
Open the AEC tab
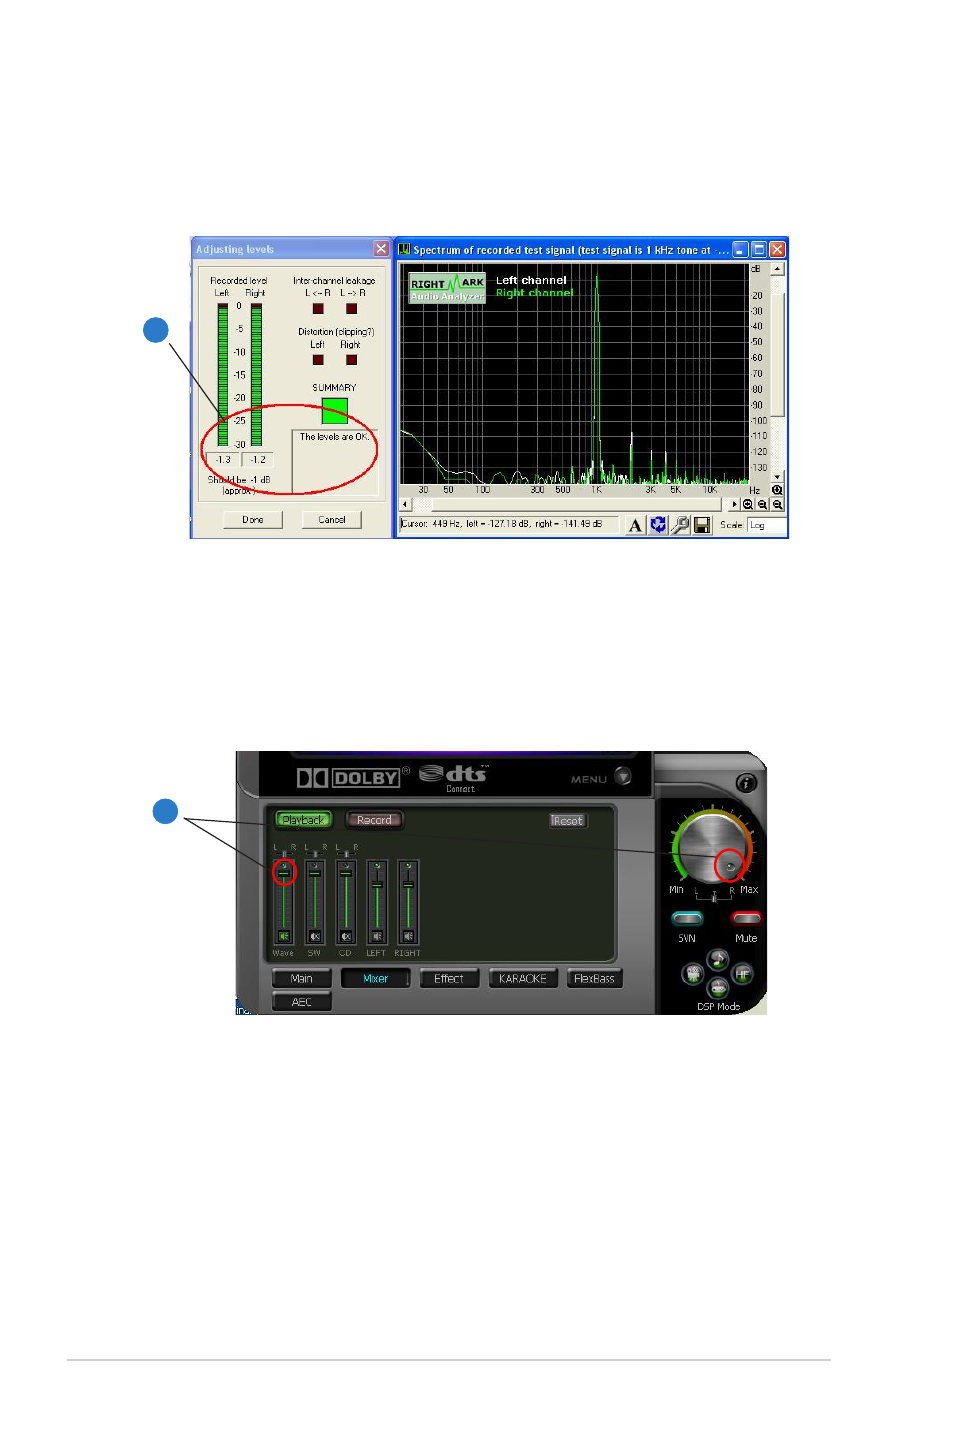coord(302,1002)
